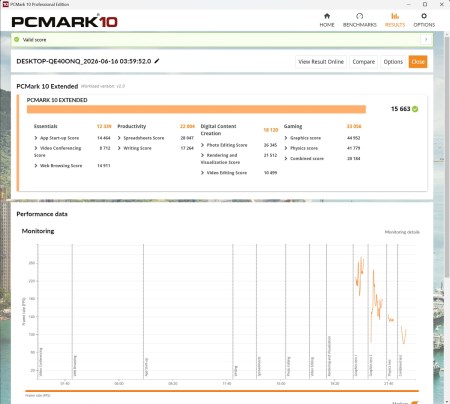450x404 pixels.
Task: Open the Monitoring details link
Action: (x=402, y=232)
